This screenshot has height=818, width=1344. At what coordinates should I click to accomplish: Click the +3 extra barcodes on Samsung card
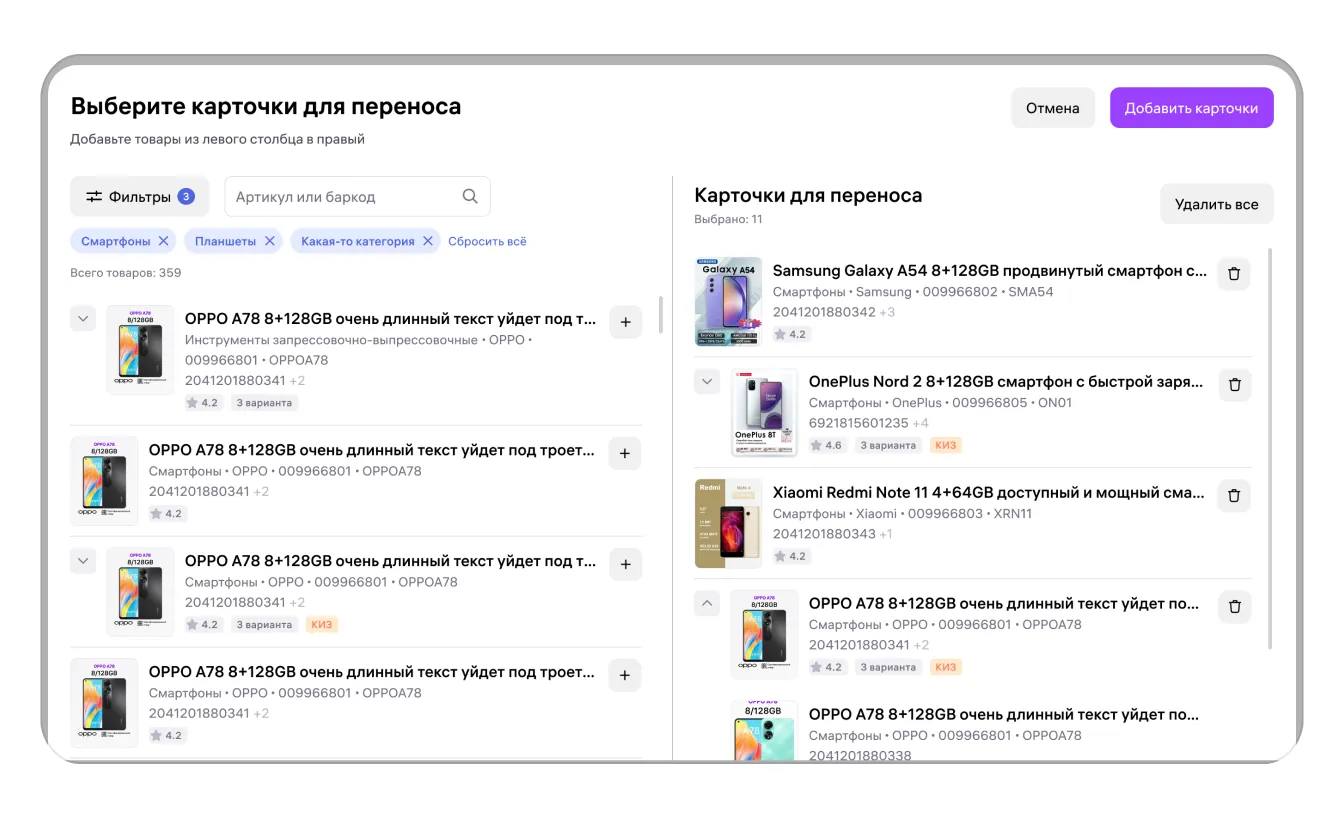point(887,312)
